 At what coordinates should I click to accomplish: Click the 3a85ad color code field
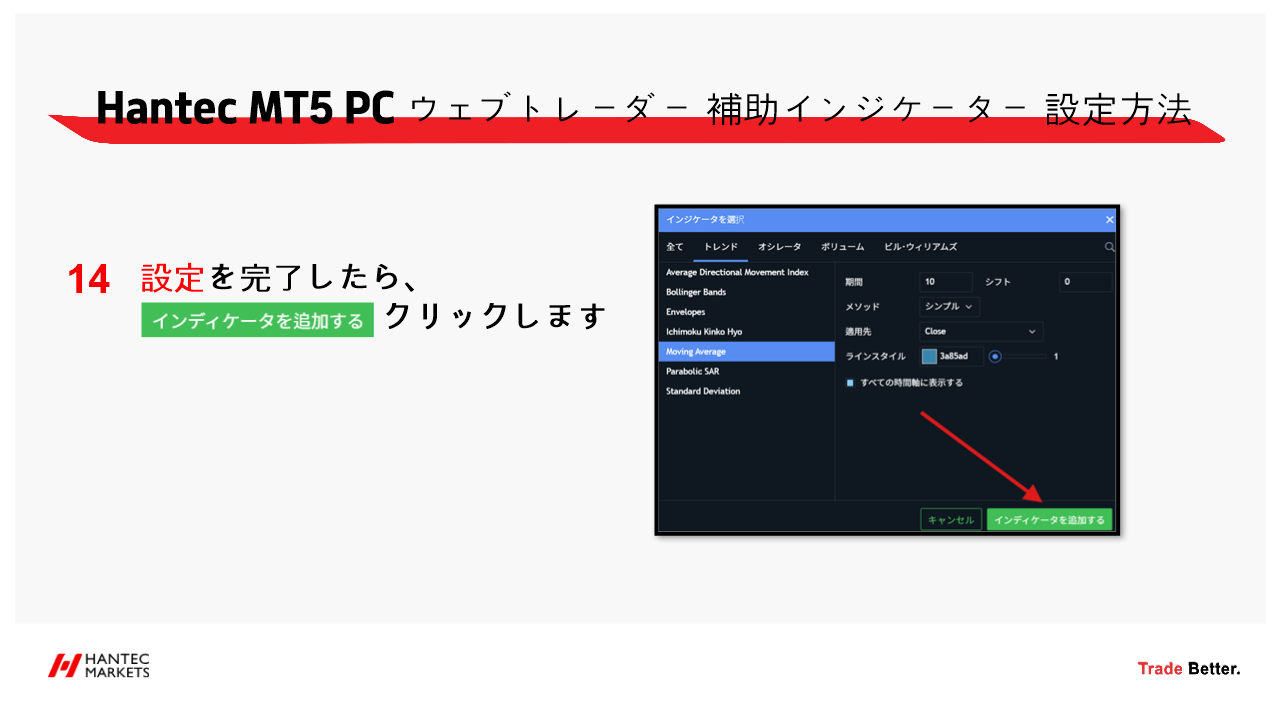pyautogui.click(x=960, y=356)
